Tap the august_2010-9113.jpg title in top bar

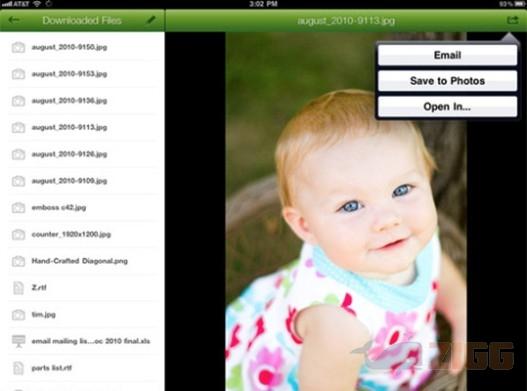[x=346, y=21]
